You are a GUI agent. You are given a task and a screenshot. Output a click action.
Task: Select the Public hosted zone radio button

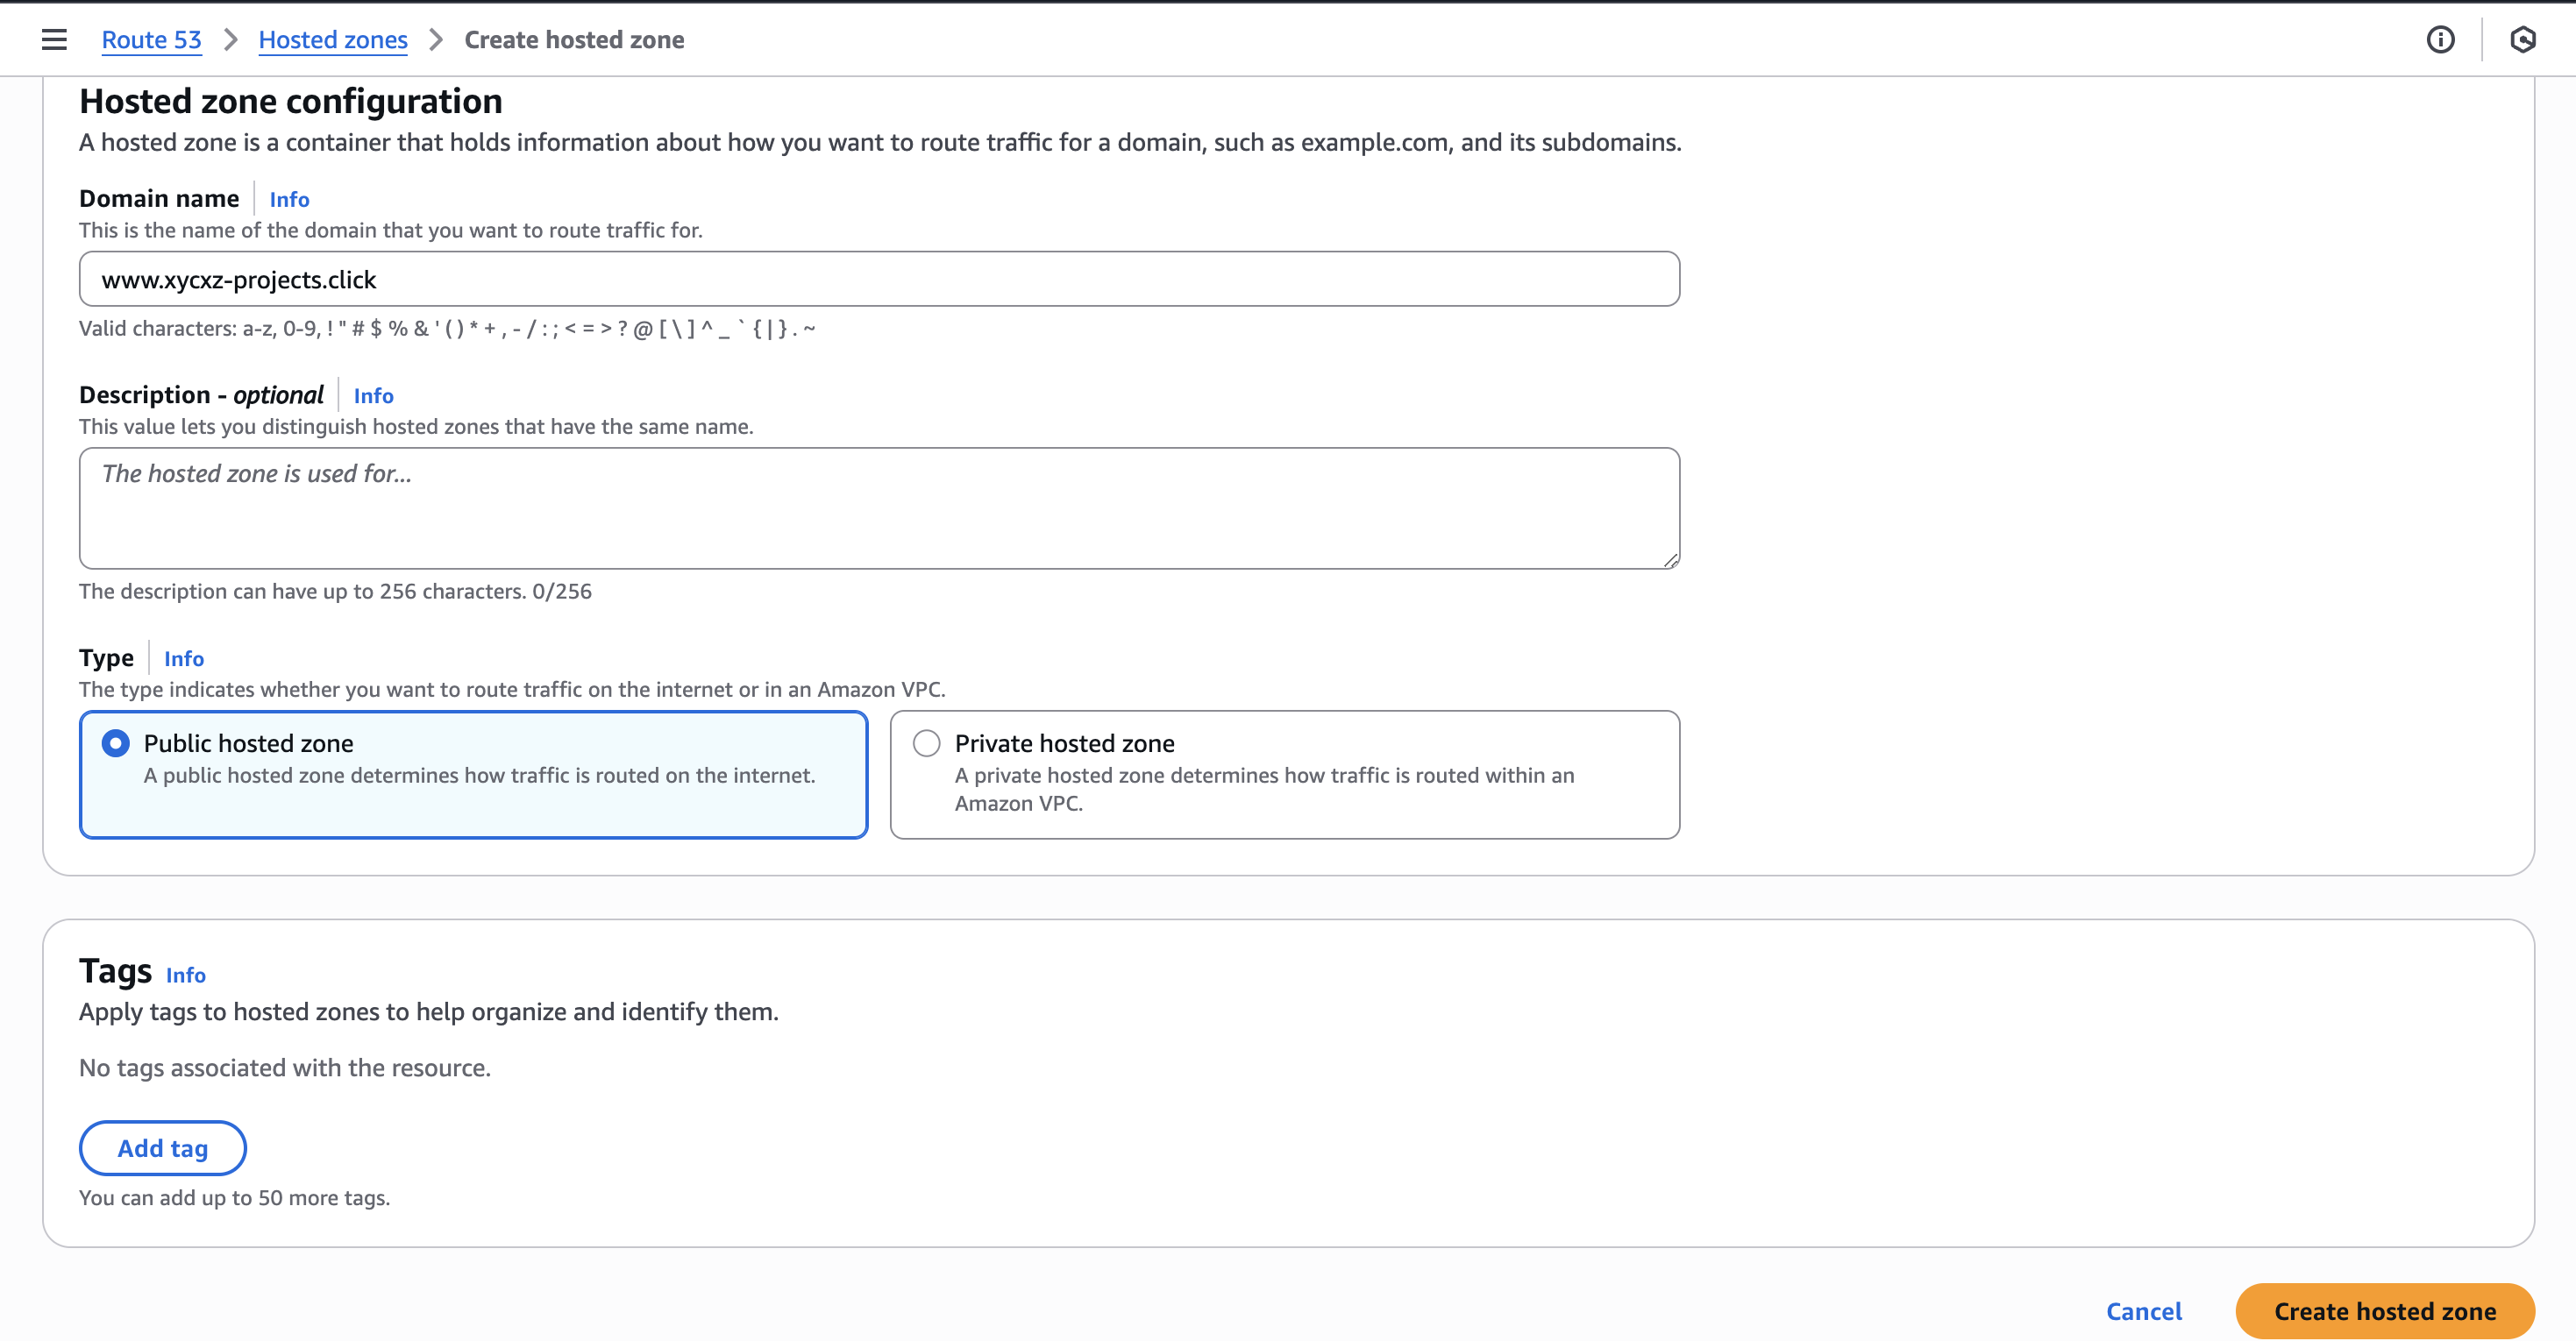tap(115, 742)
